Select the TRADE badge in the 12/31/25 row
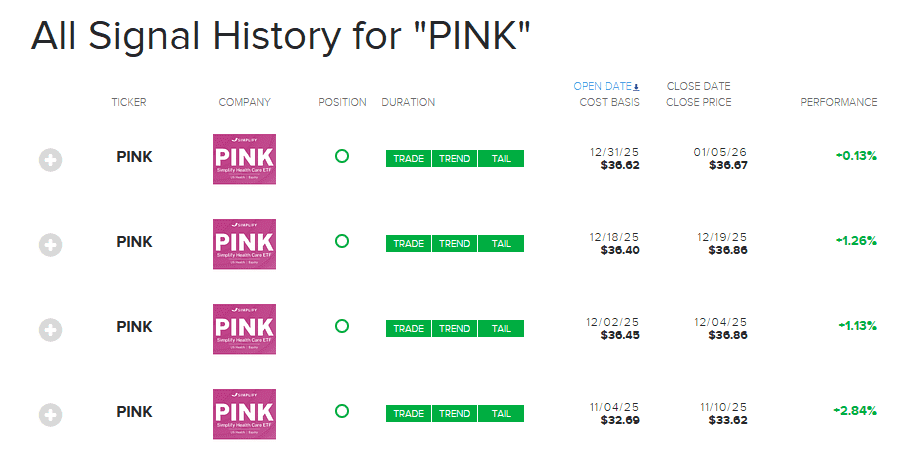The image size is (904, 459). [408, 159]
